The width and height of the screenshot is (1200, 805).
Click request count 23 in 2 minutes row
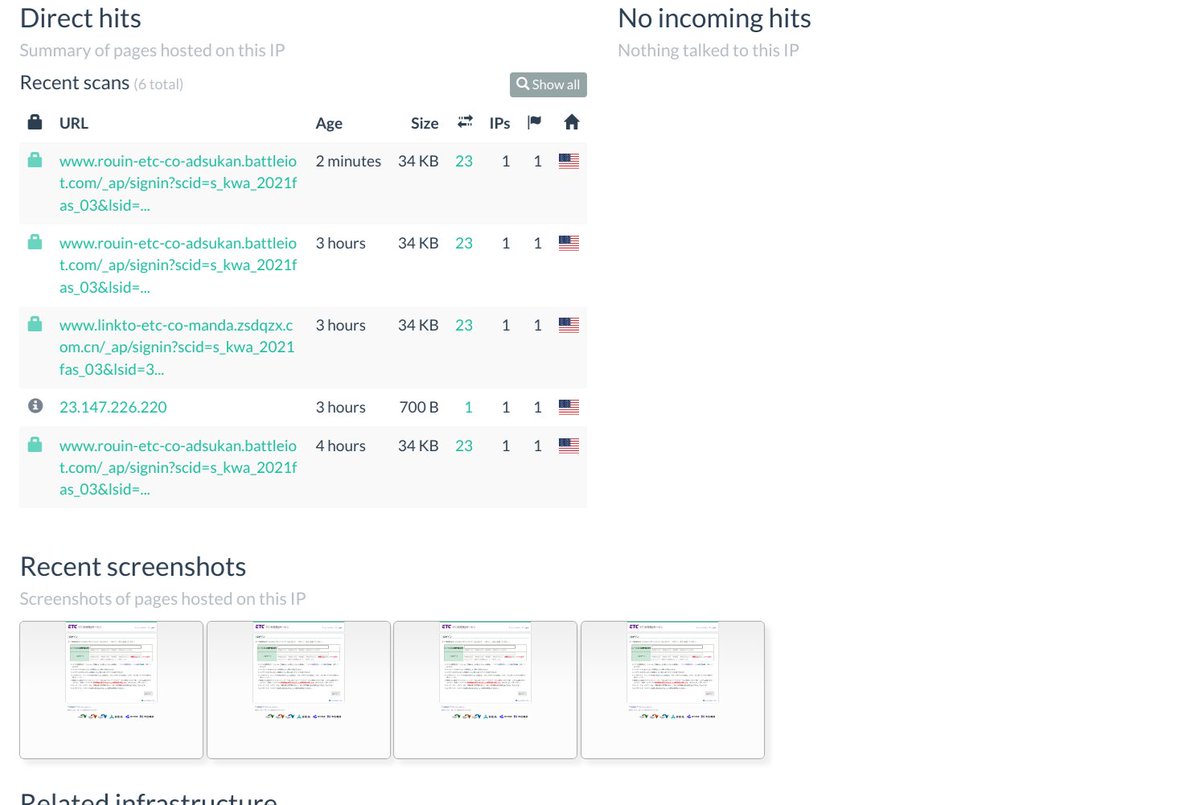pos(464,161)
